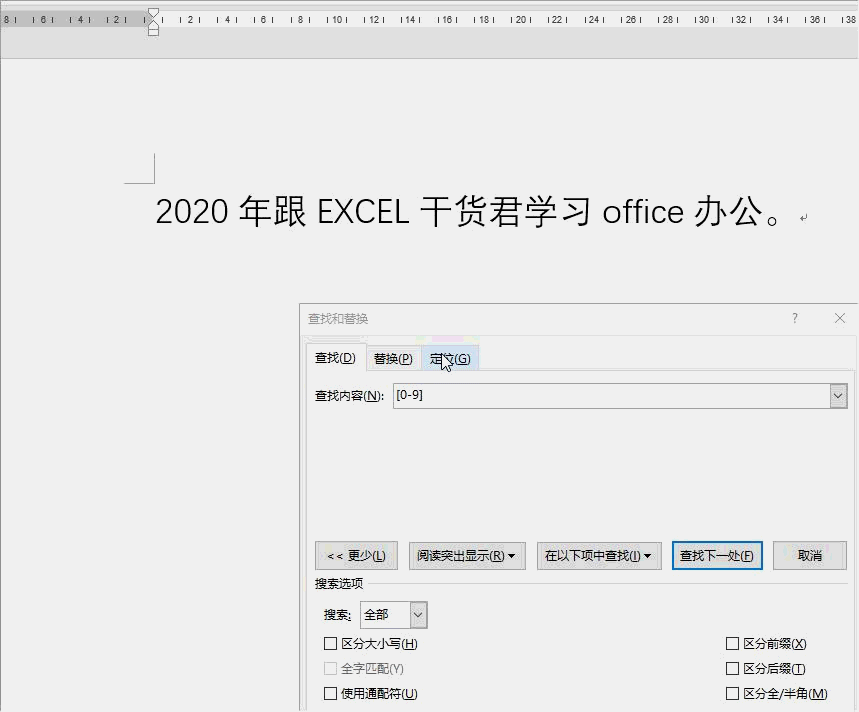The width and height of the screenshot is (859, 712).
Task: Open the 在以下项中查找(I) dropdown button
Action: 599,556
